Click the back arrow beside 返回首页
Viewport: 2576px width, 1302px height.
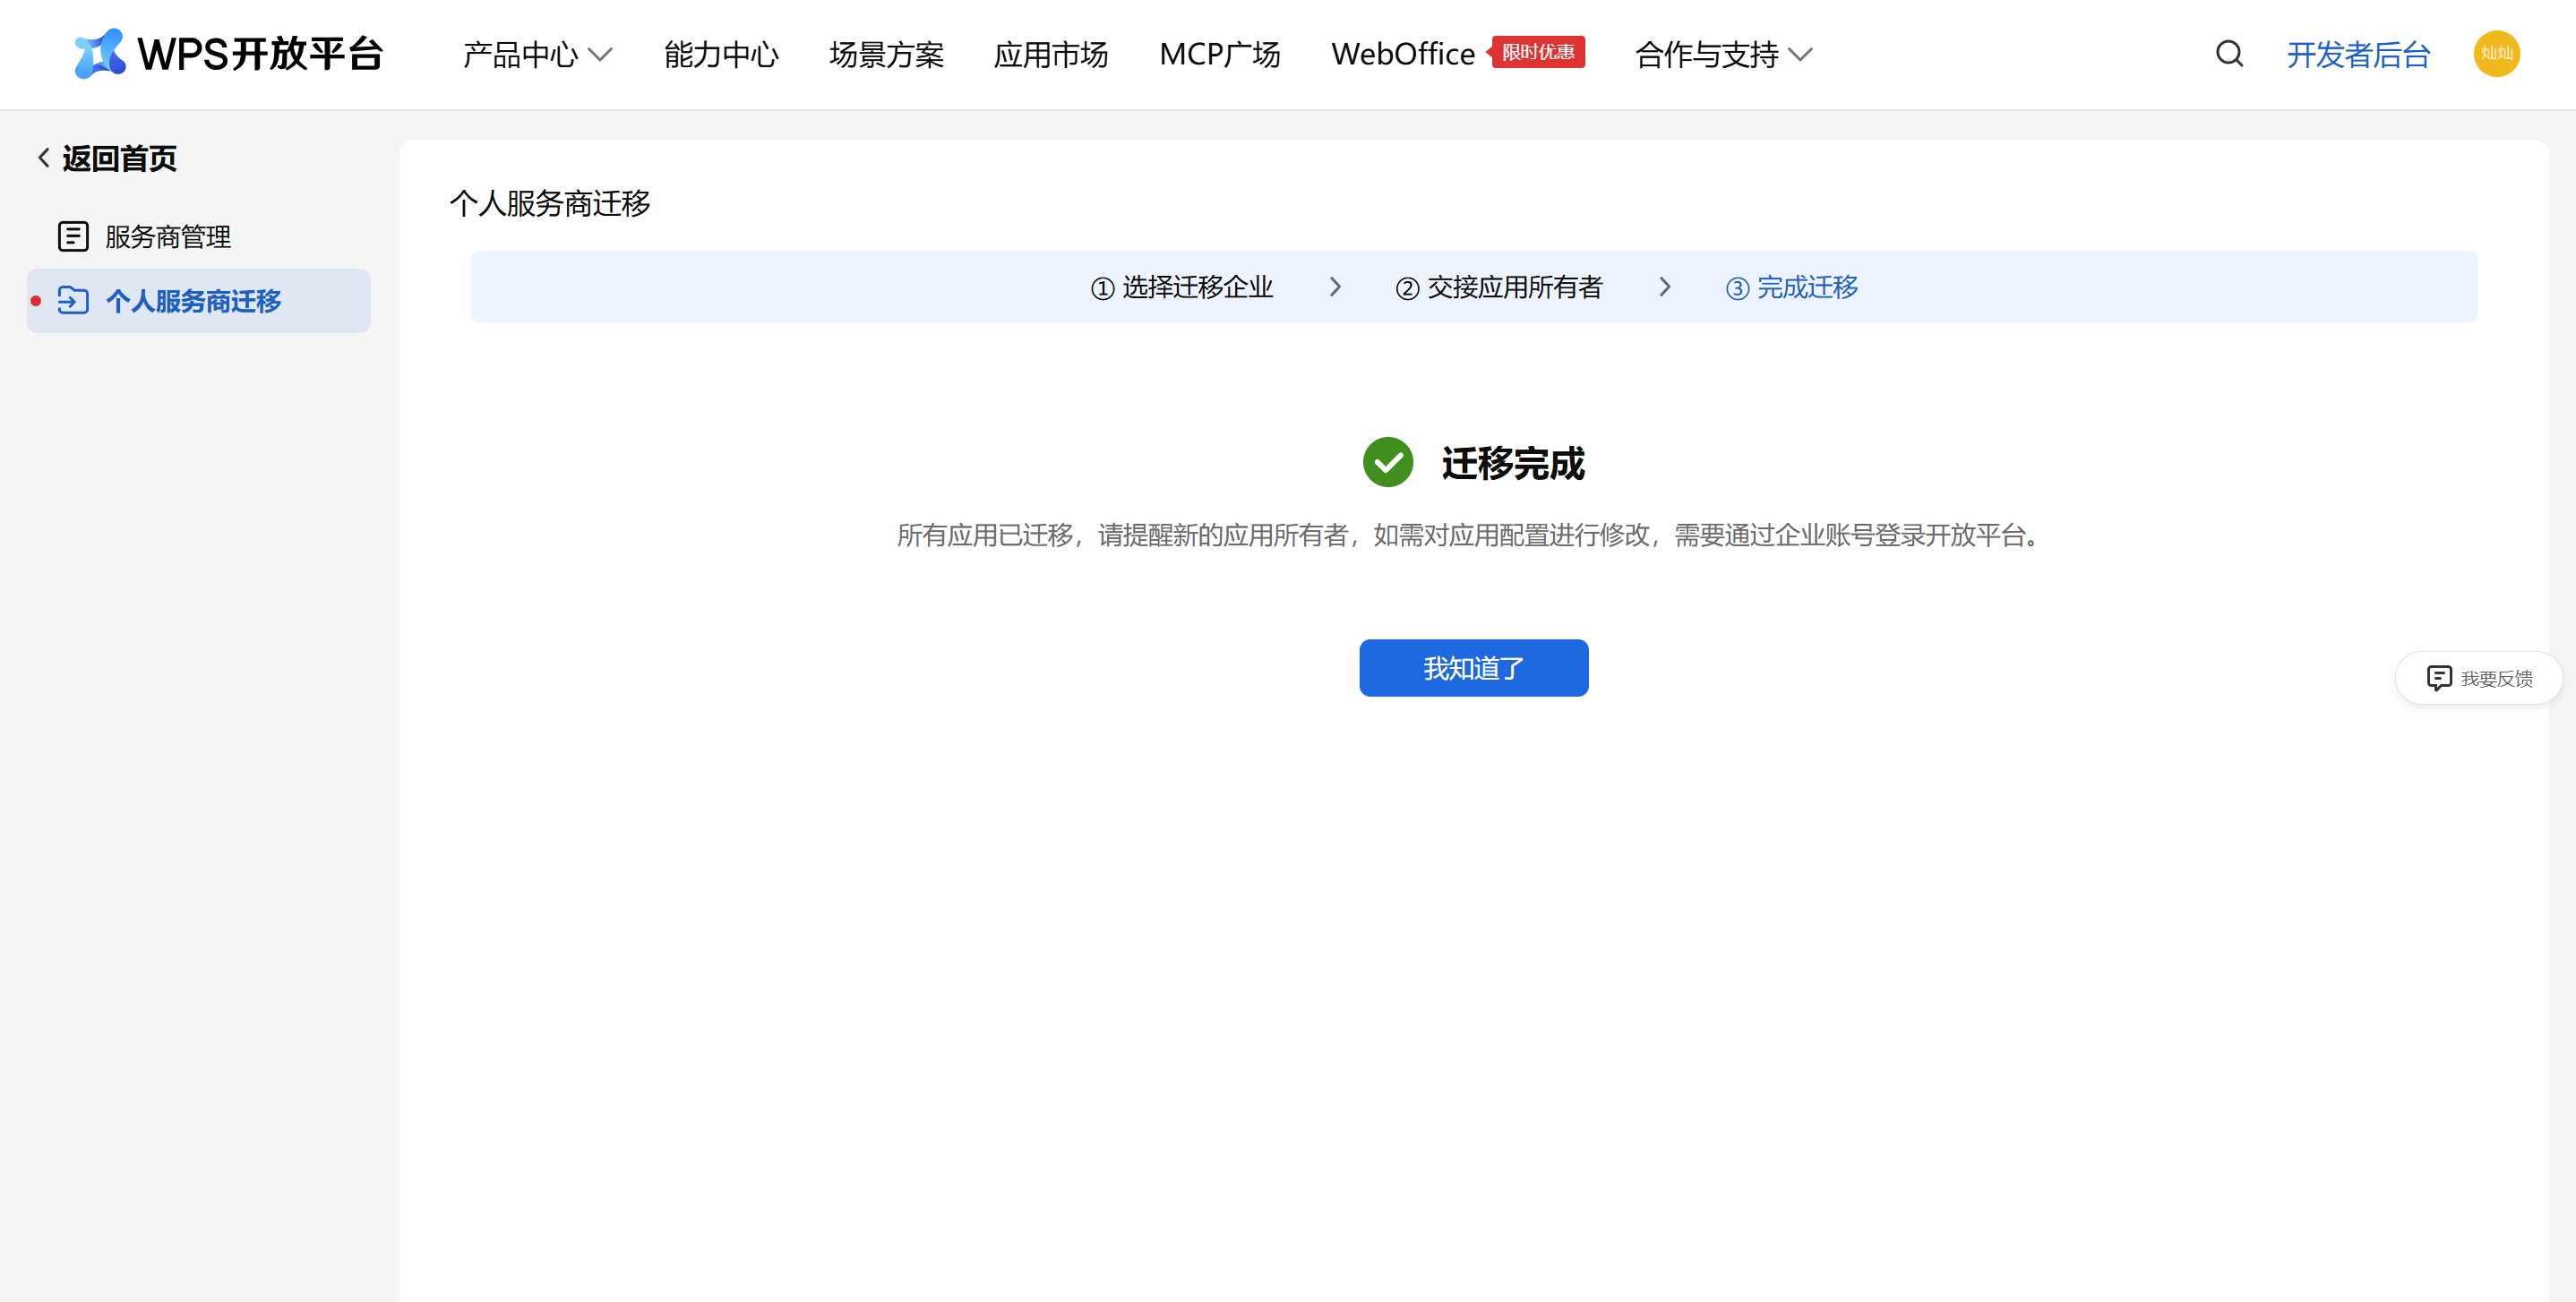(44, 158)
